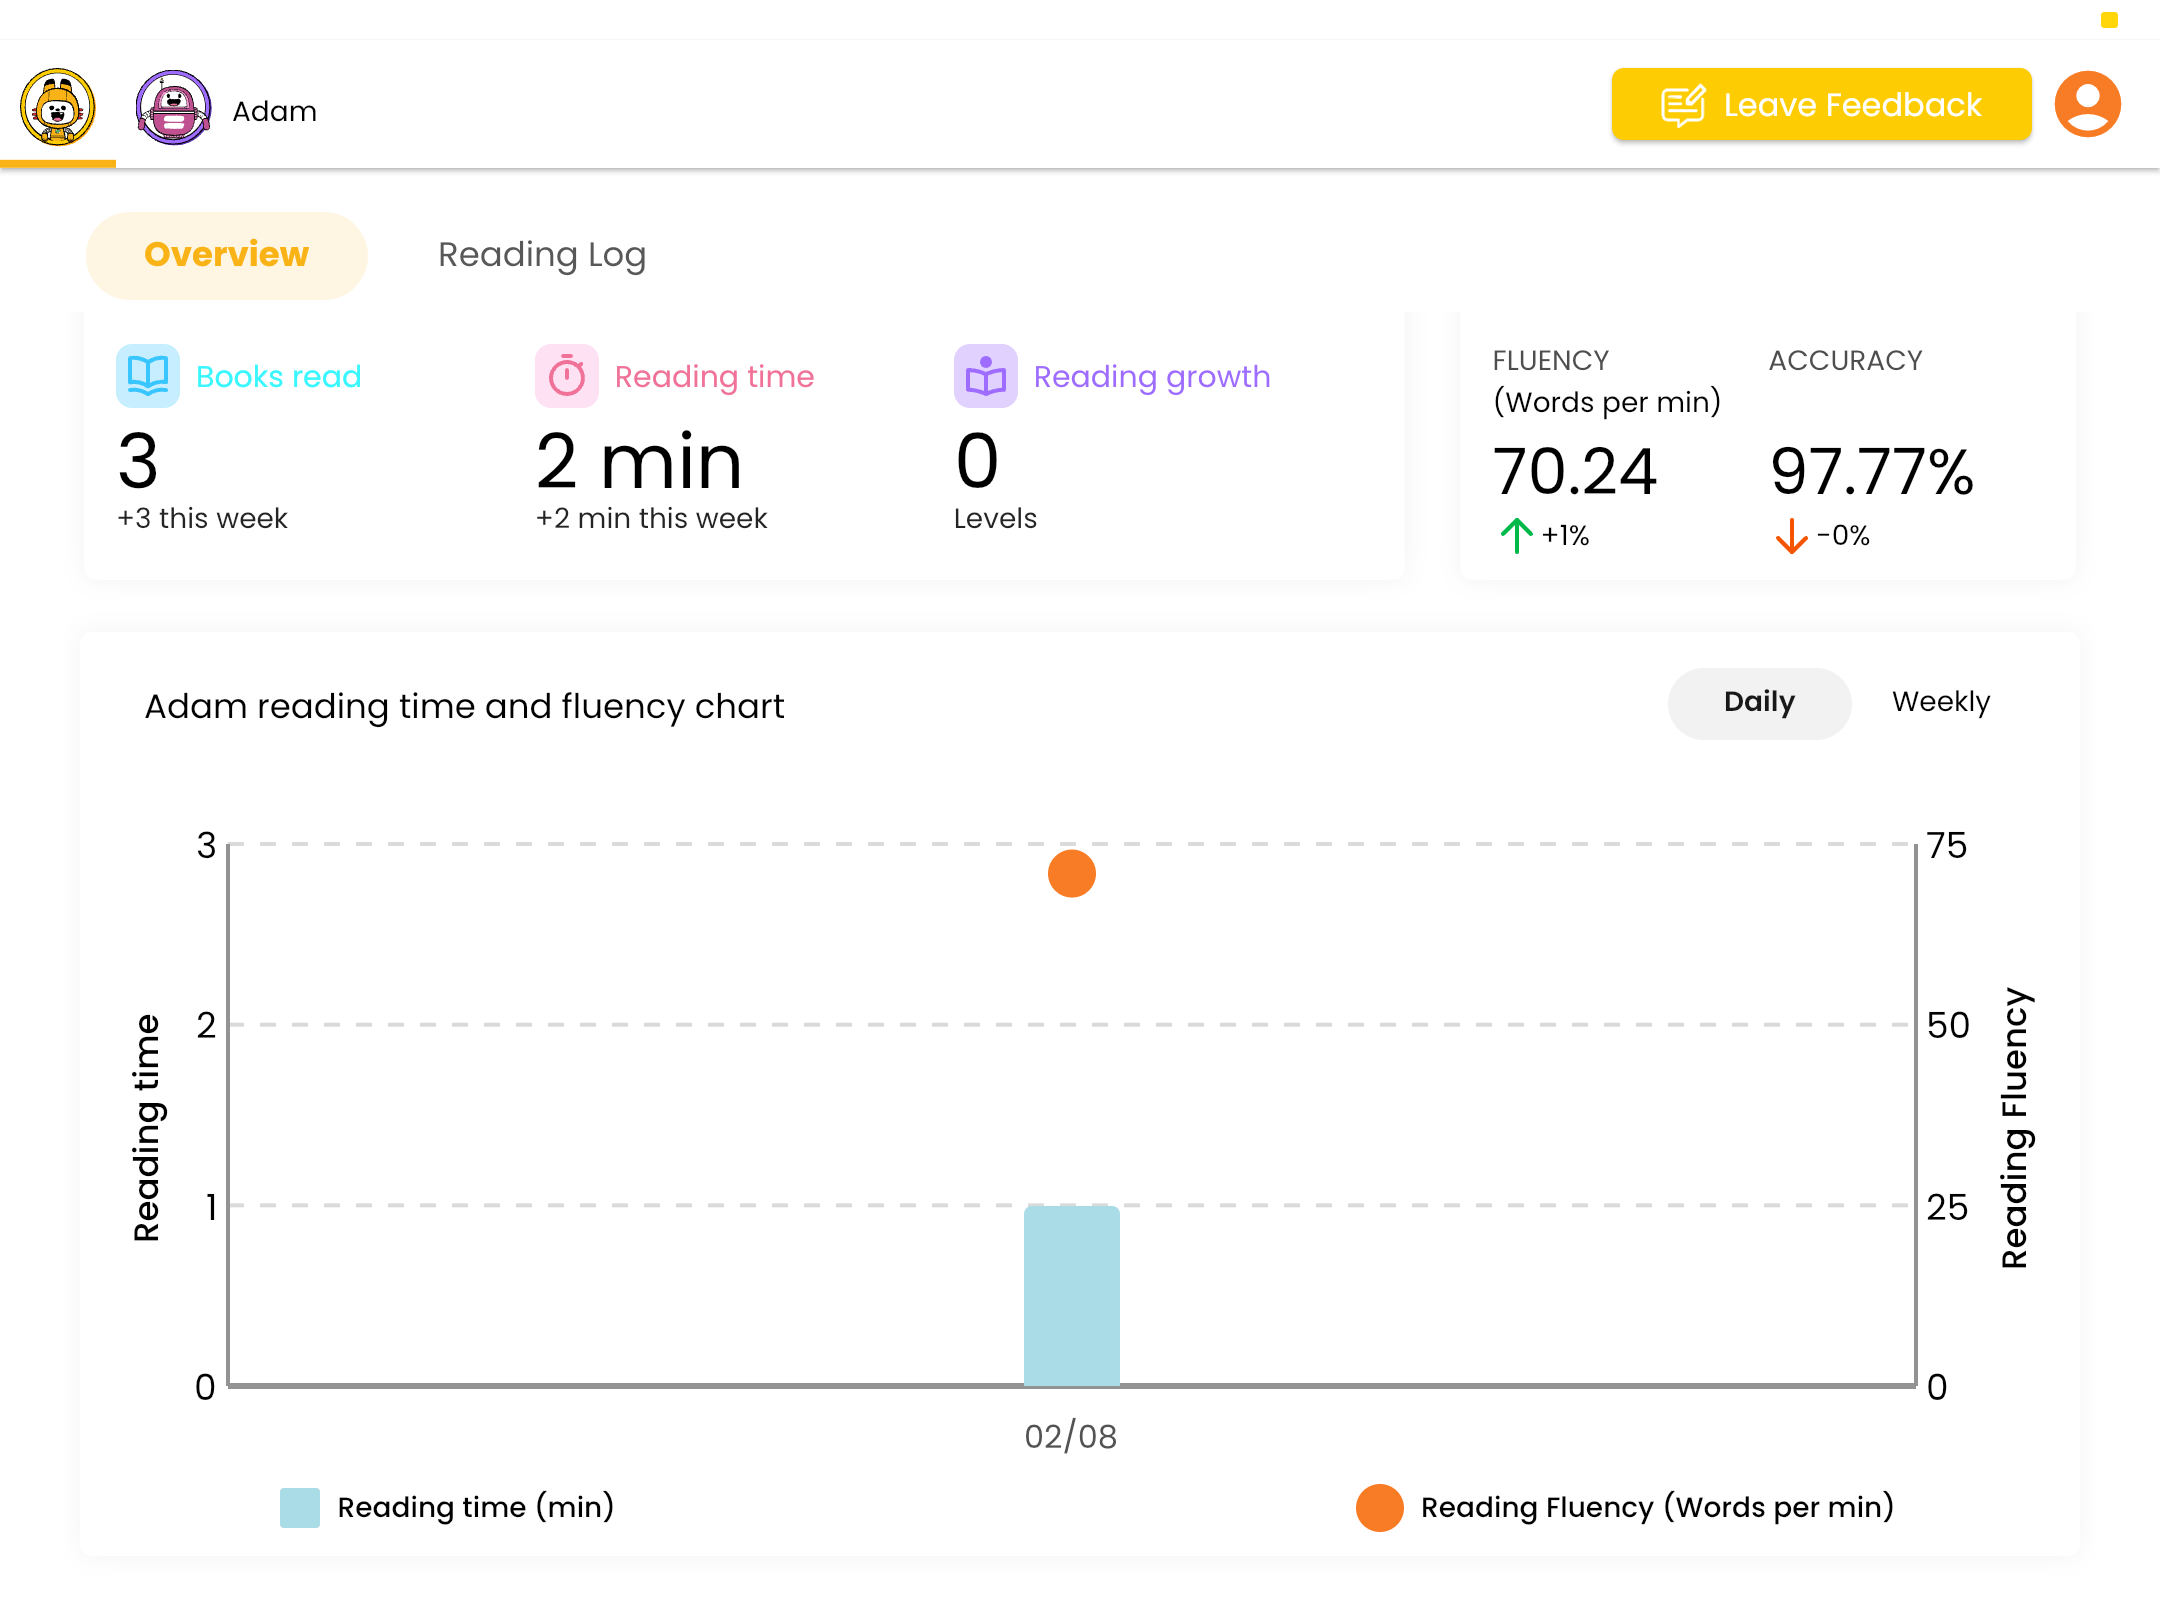Click the Leave Feedback button
This screenshot has width=2160, height=1620.
click(x=1820, y=104)
